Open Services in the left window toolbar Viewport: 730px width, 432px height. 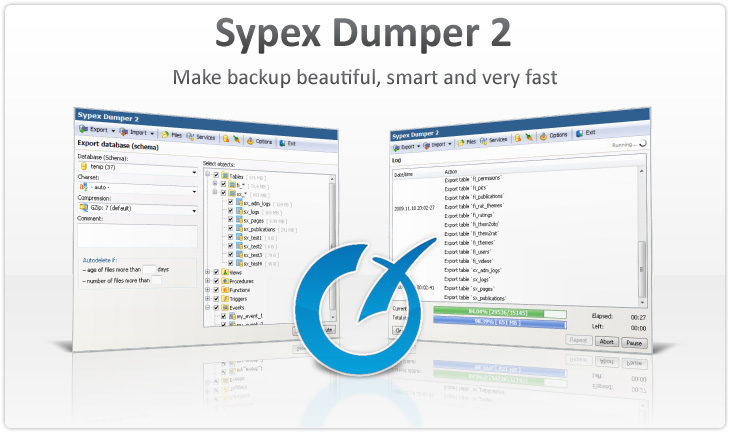[x=201, y=136]
